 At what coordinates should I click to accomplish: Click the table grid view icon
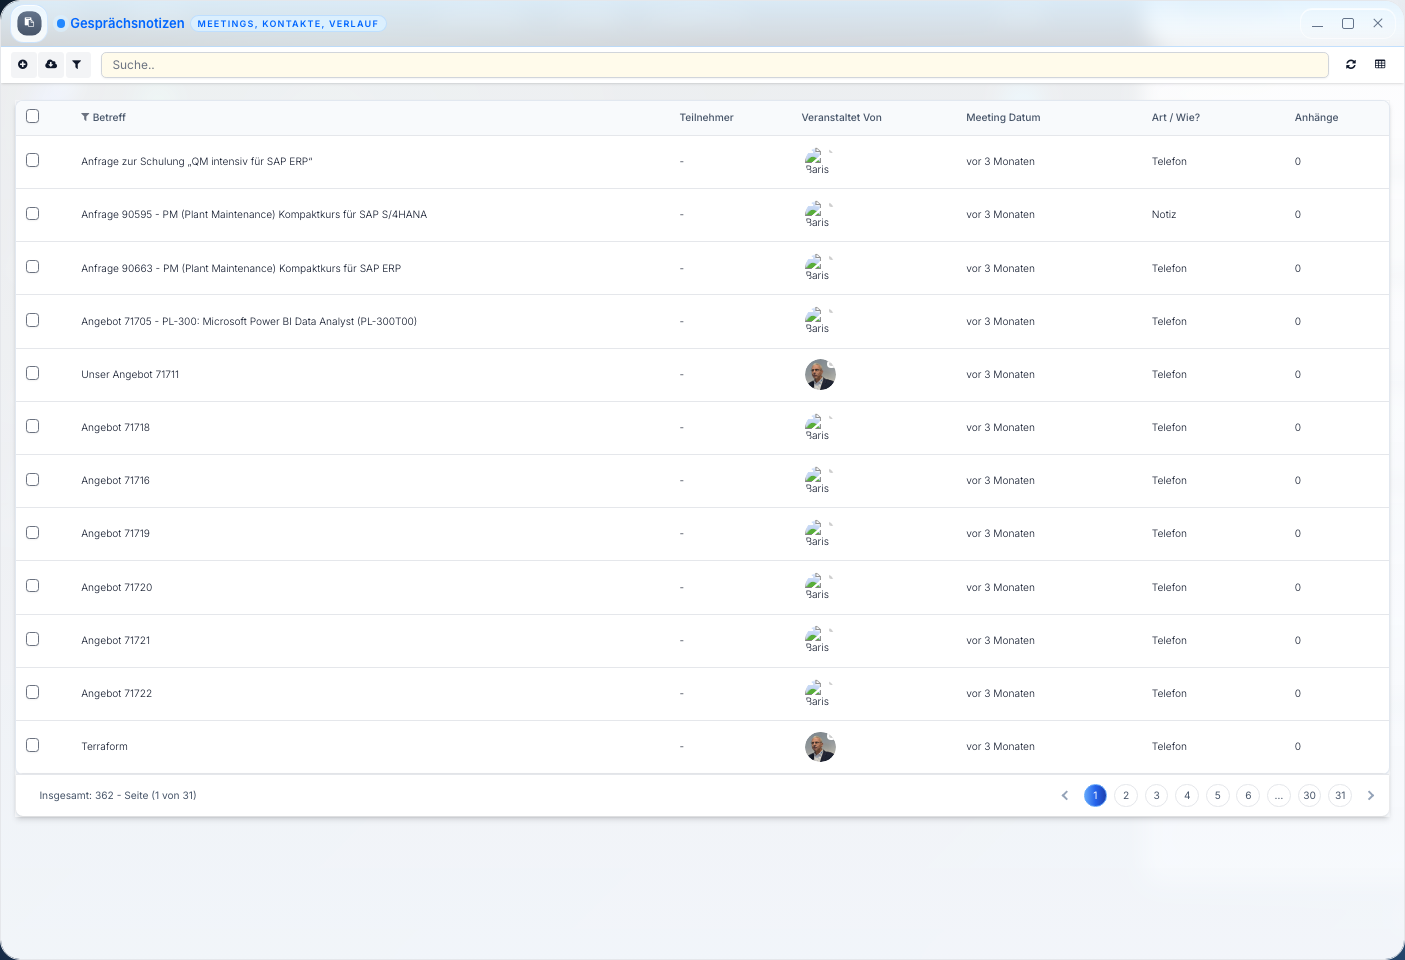point(1380,64)
